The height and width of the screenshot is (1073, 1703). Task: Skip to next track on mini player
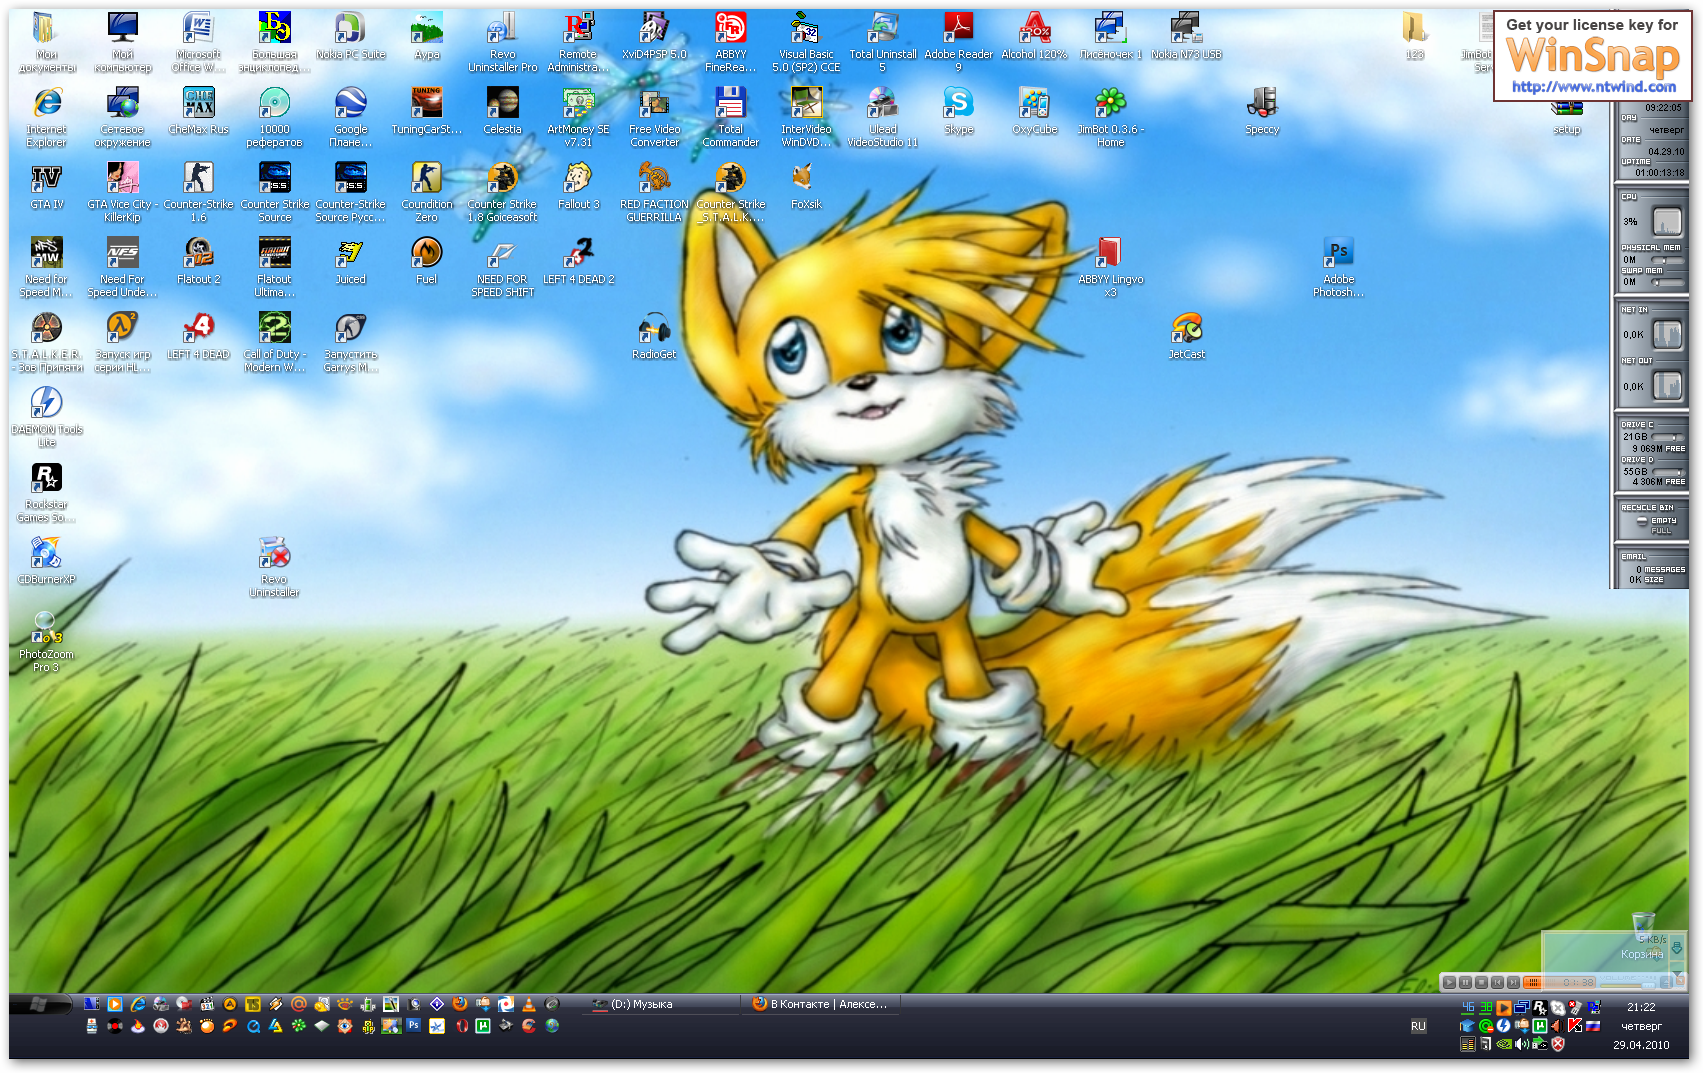coord(1513,983)
